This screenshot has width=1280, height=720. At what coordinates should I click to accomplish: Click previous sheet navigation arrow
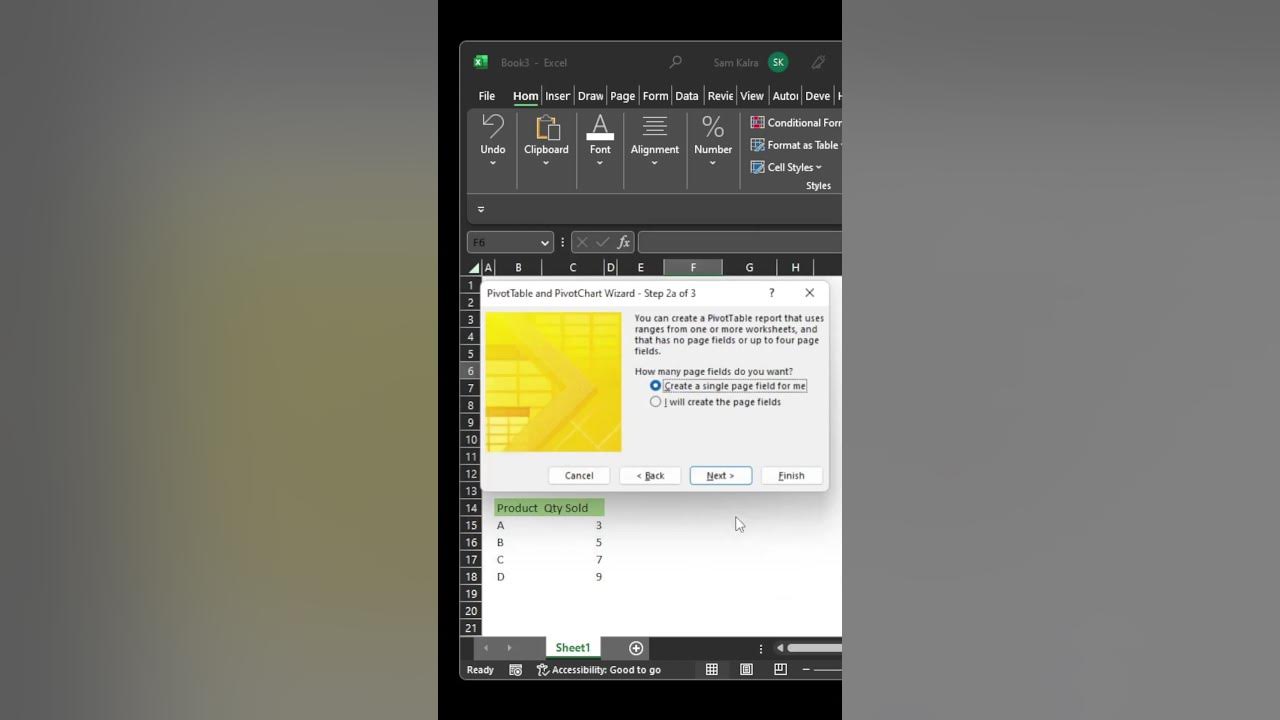[x=487, y=648]
